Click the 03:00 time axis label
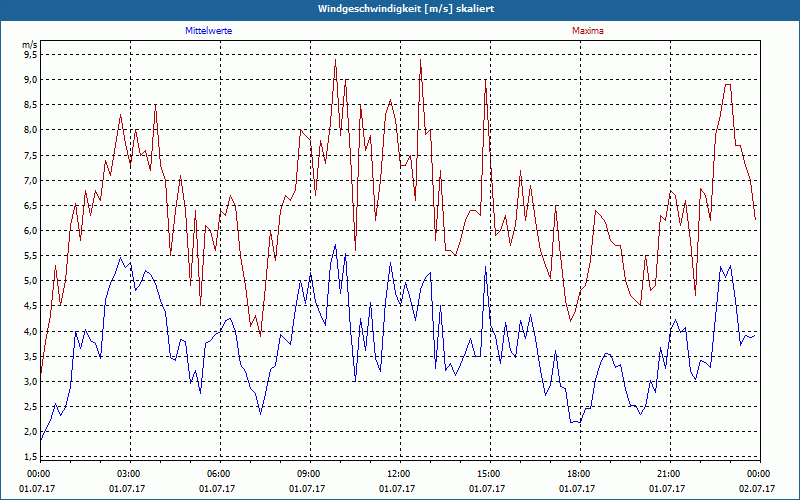Image resolution: width=800 pixels, height=500 pixels. 127,474
